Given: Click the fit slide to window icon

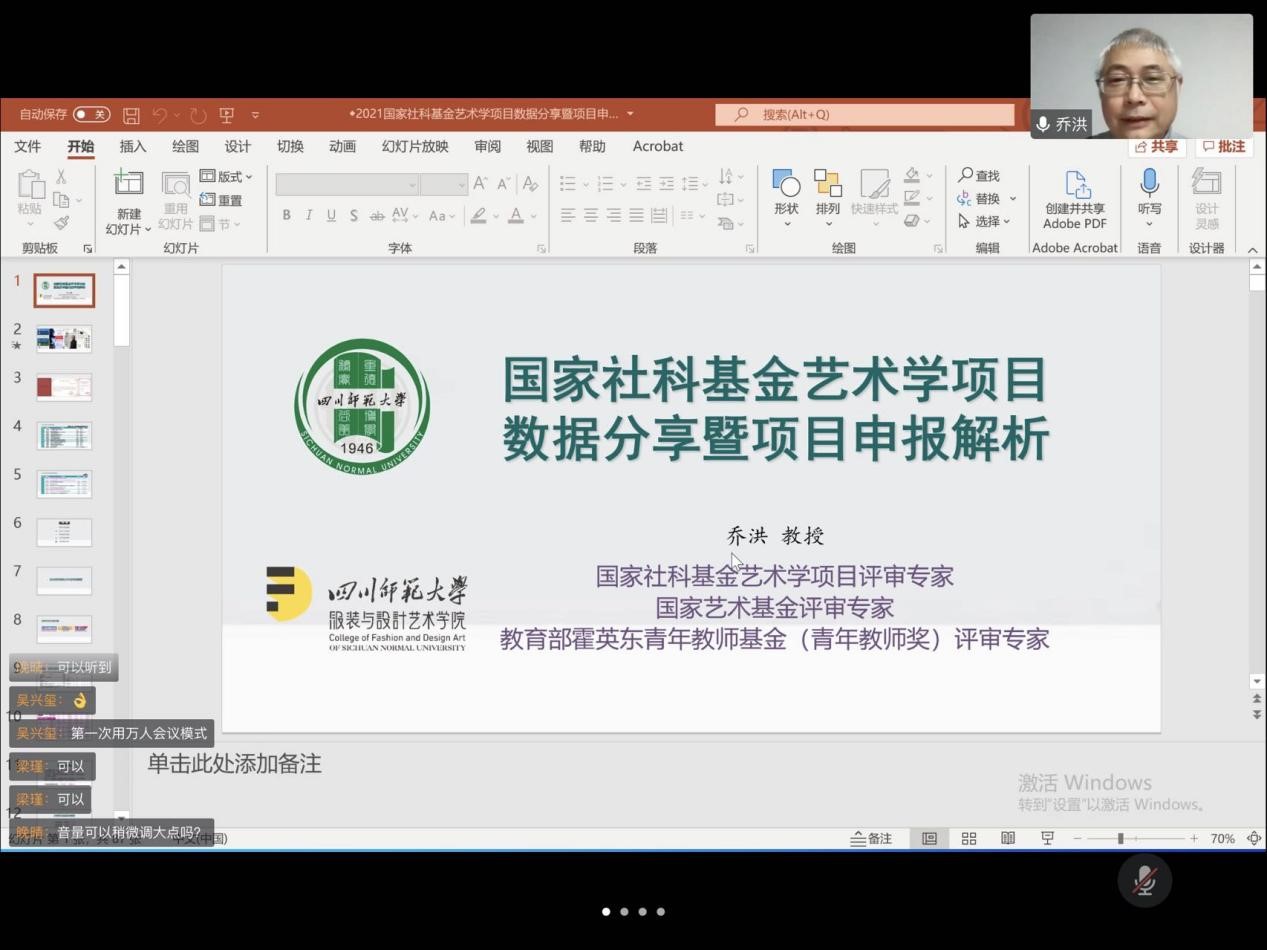Looking at the screenshot, I should point(1254,839).
